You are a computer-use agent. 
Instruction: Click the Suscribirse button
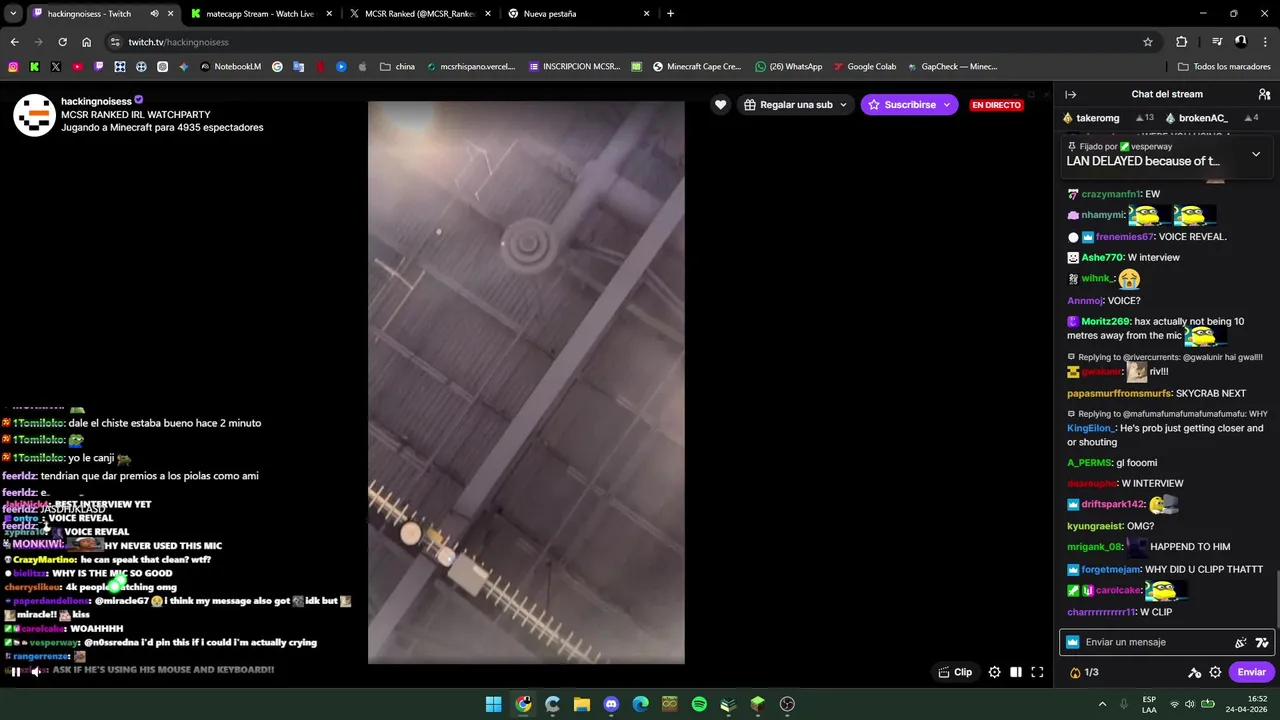(902, 104)
